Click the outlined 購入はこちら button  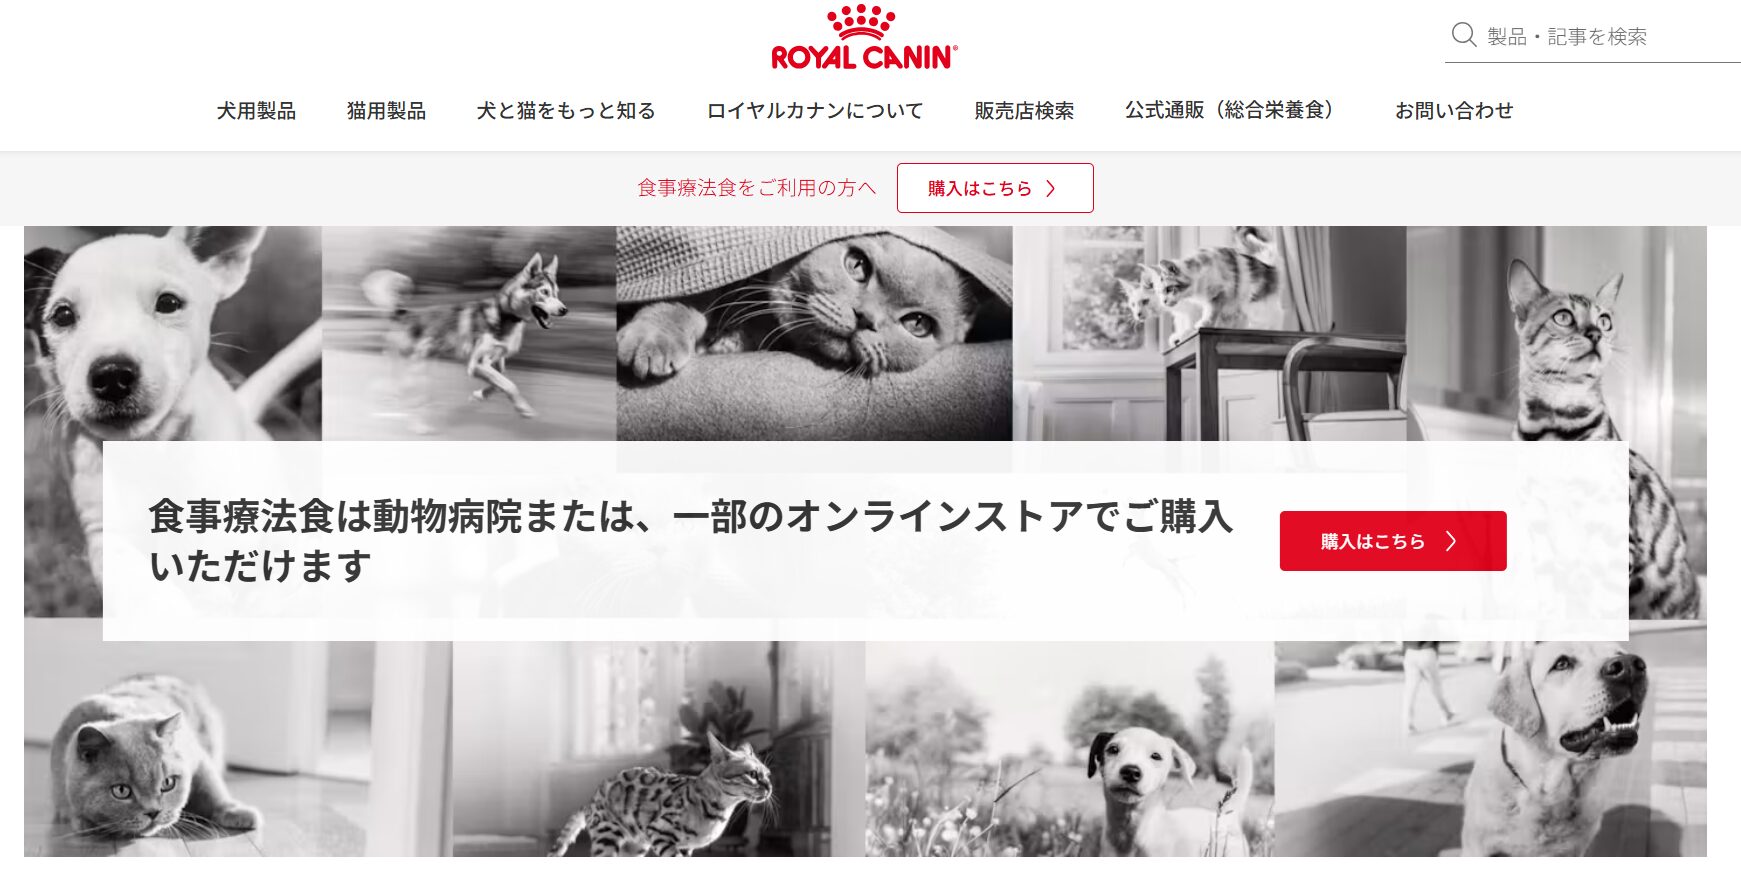coord(995,188)
